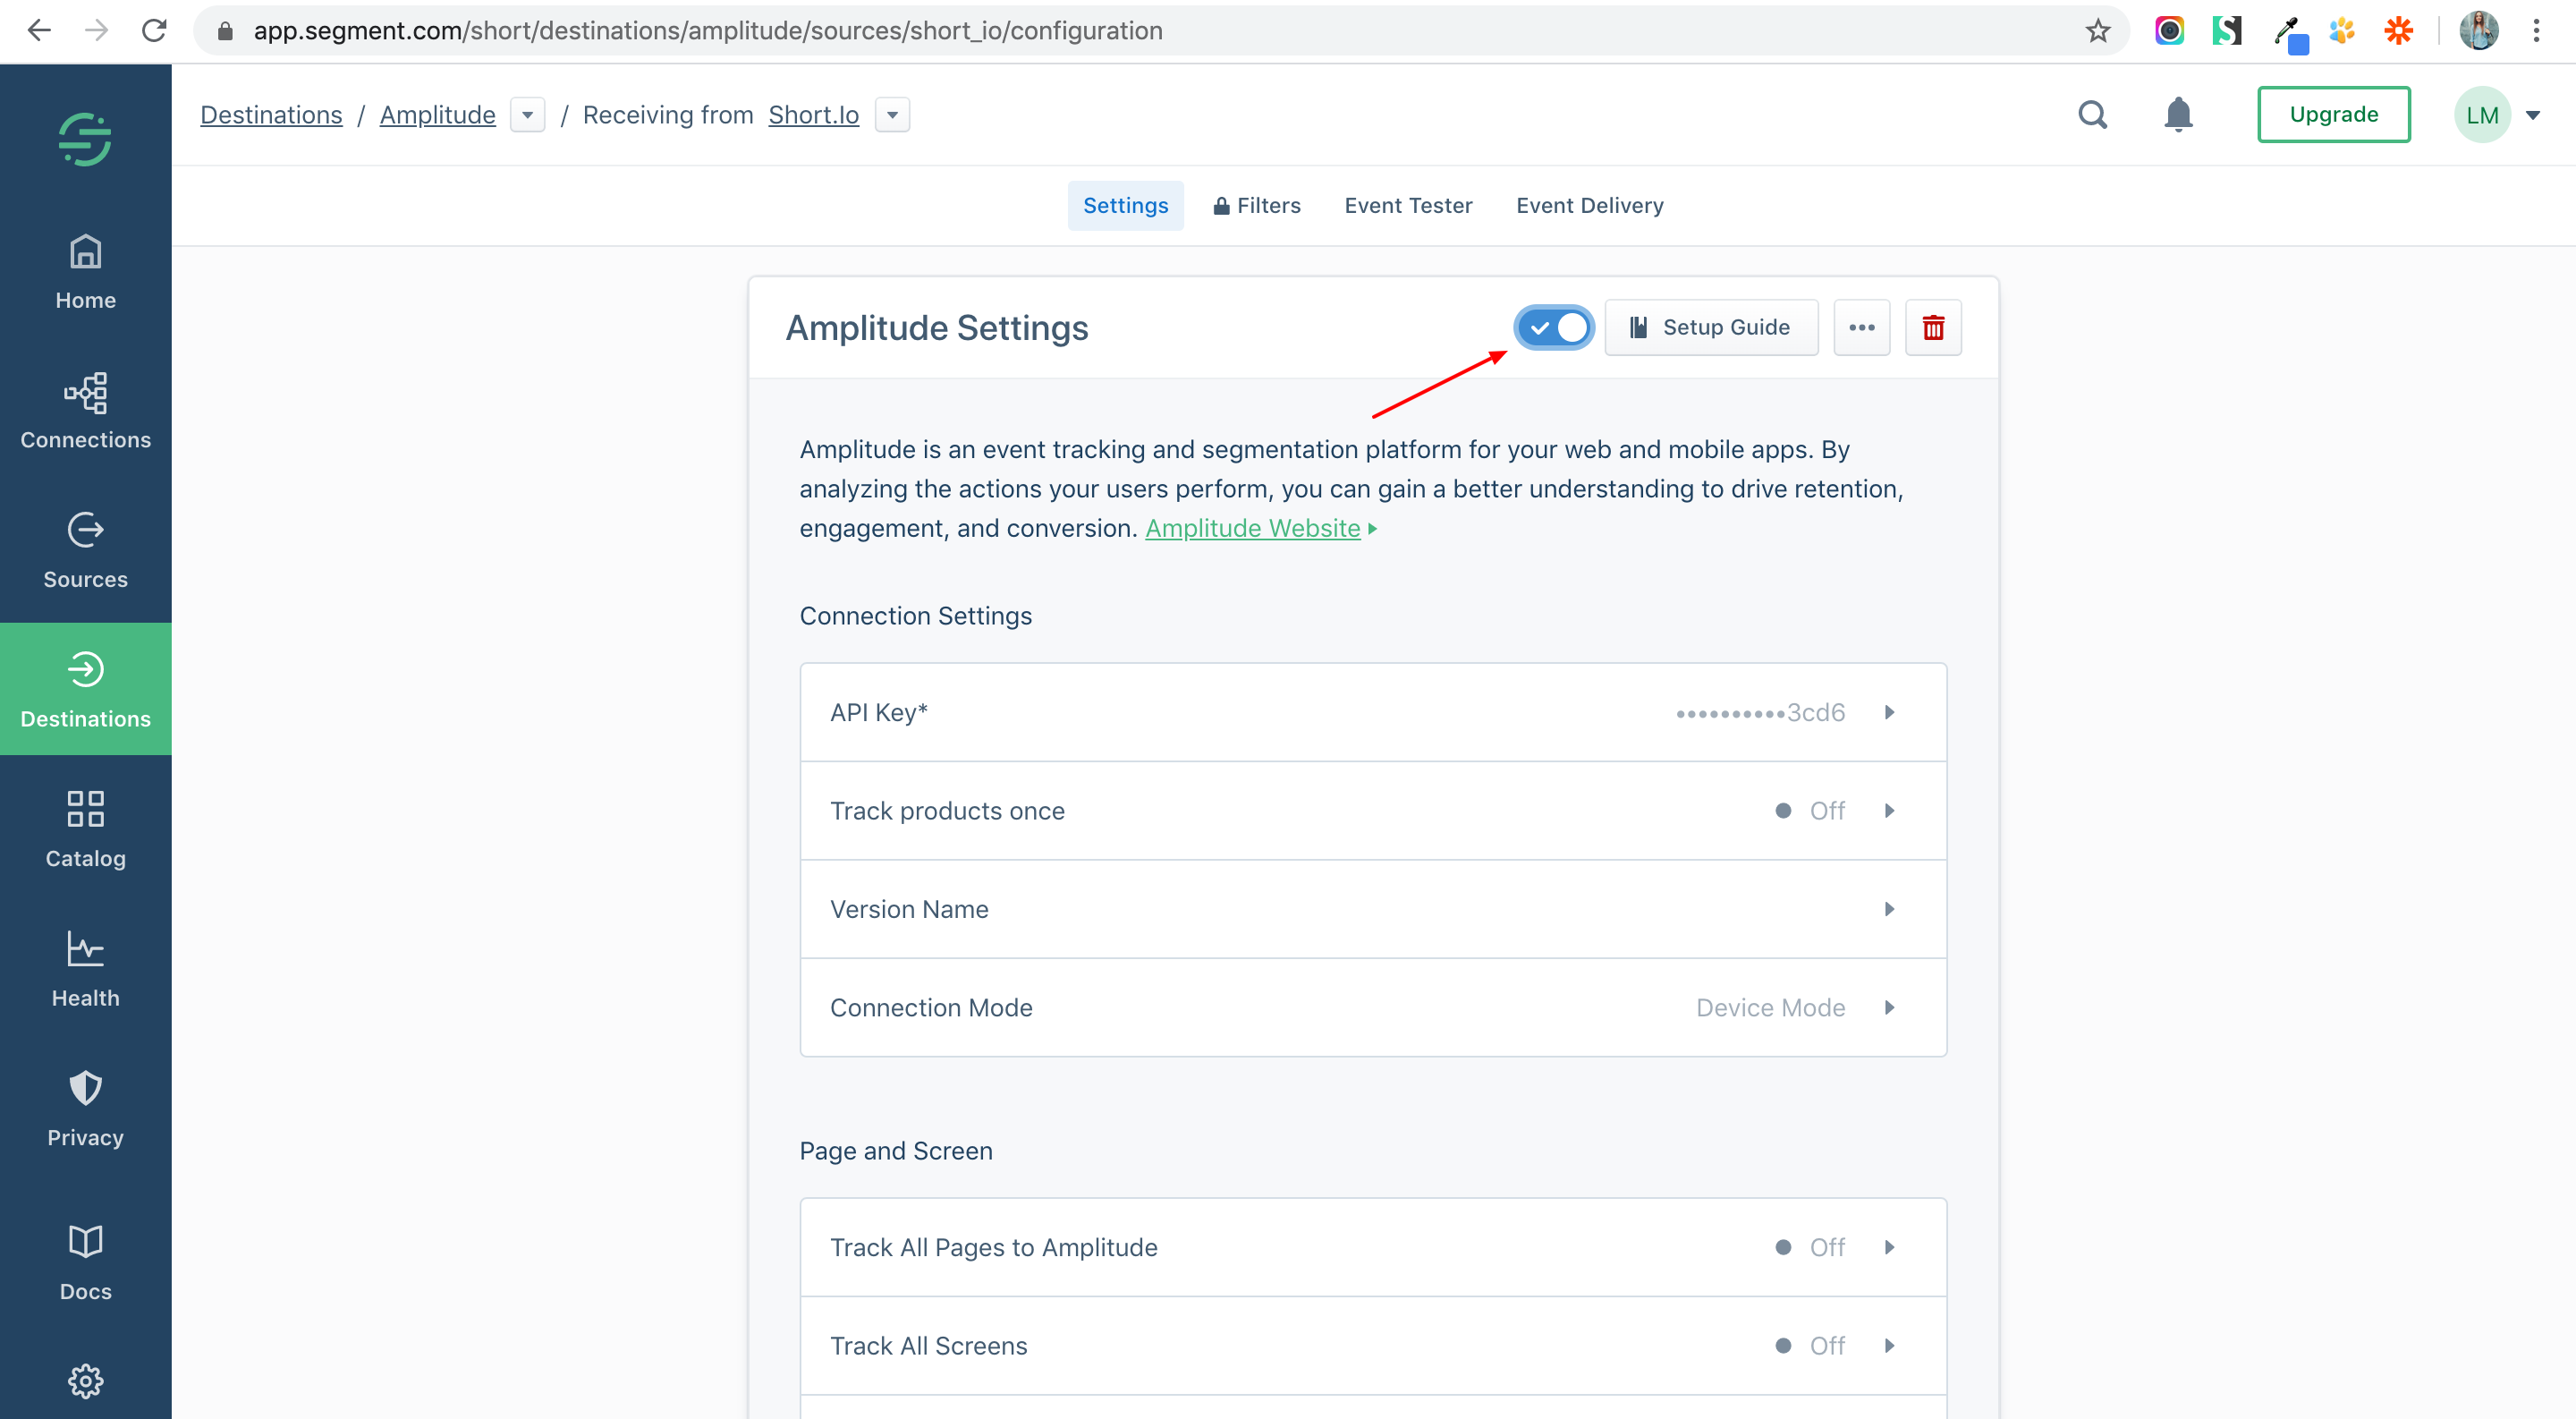Screen dimensions: 2576x1419
Task: Delete destination with red trash icon
Action: [1932, 328]
